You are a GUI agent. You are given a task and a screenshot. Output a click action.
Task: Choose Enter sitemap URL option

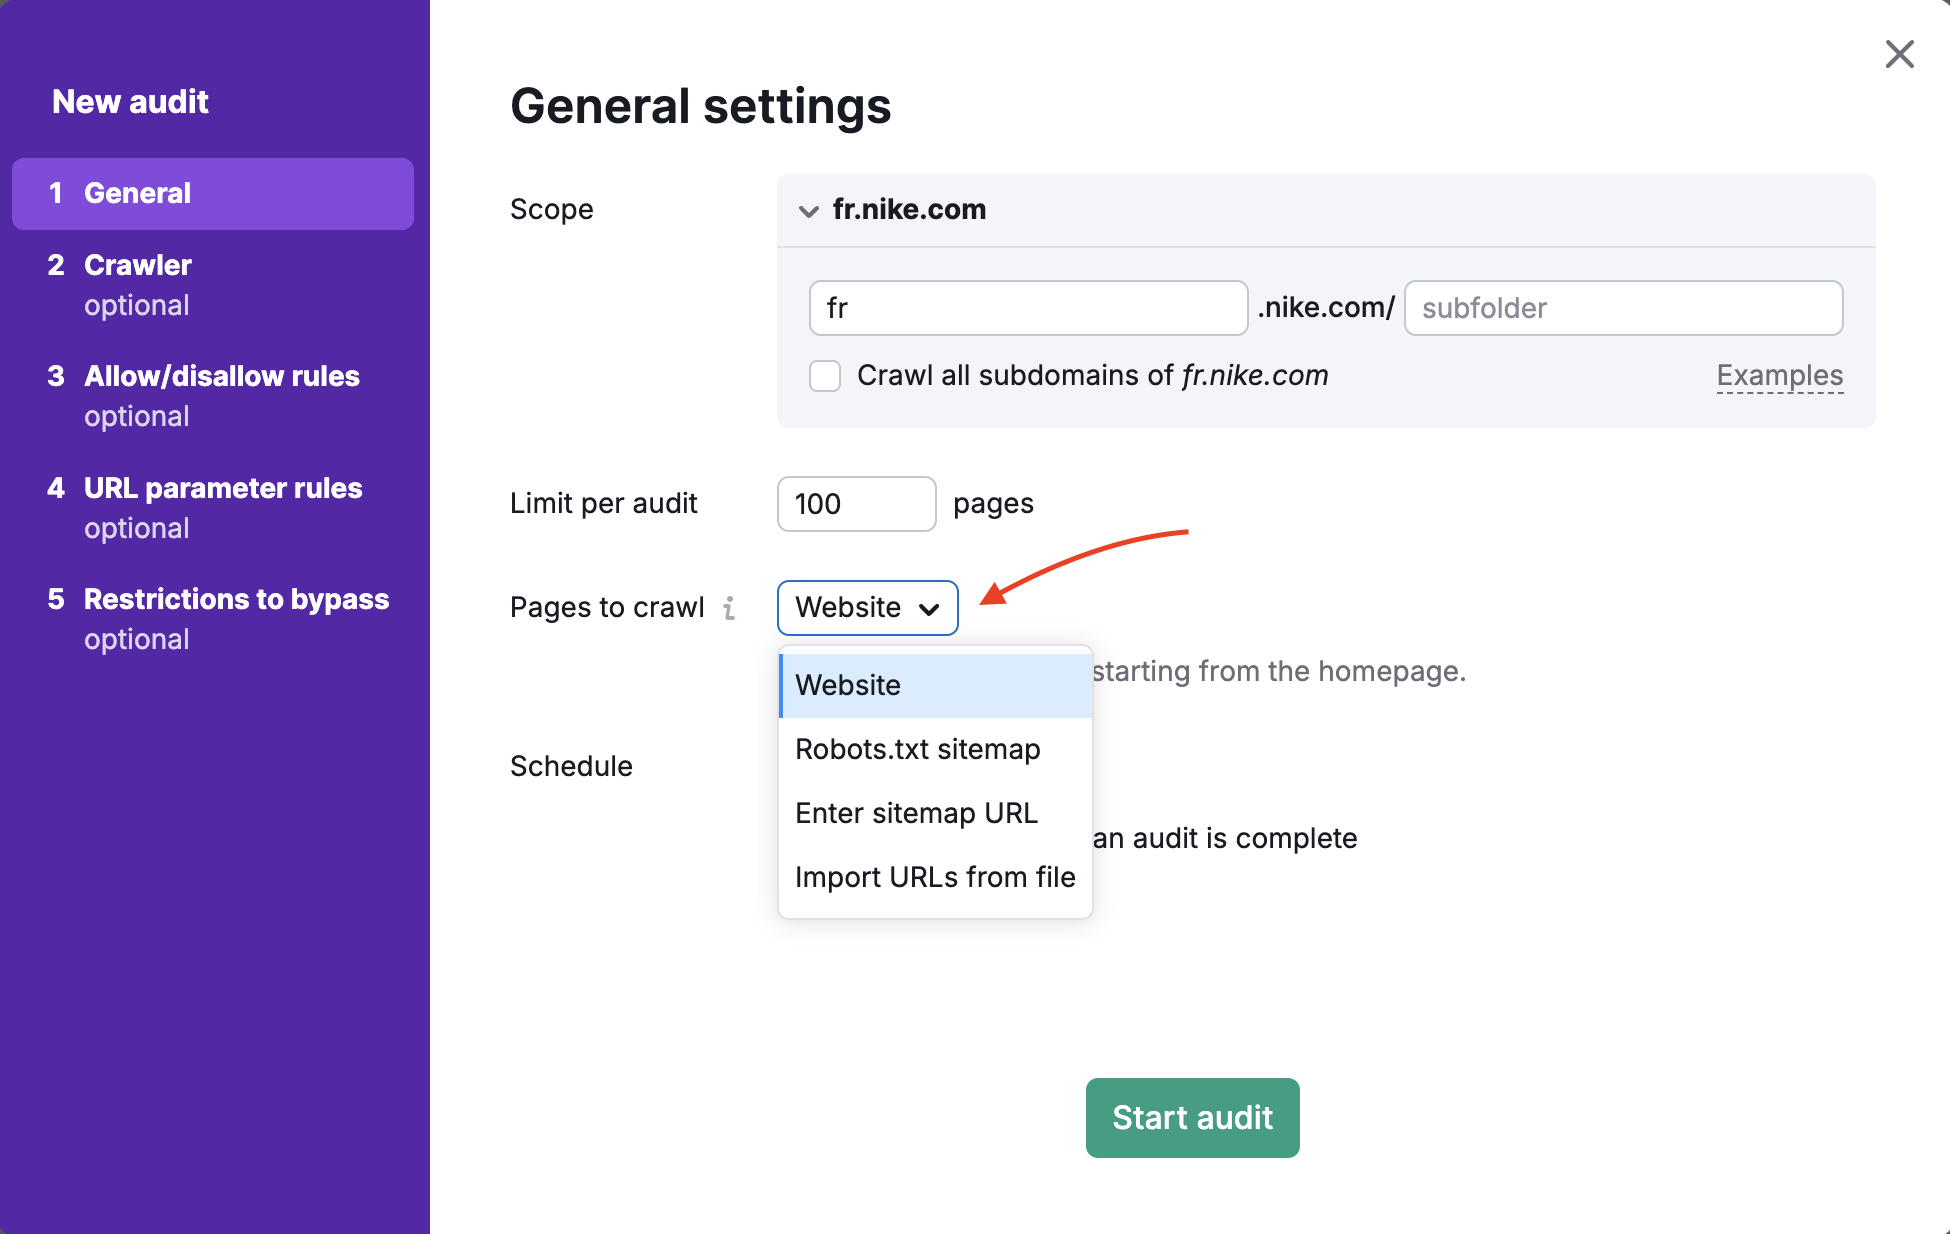(x=915, y=813)
